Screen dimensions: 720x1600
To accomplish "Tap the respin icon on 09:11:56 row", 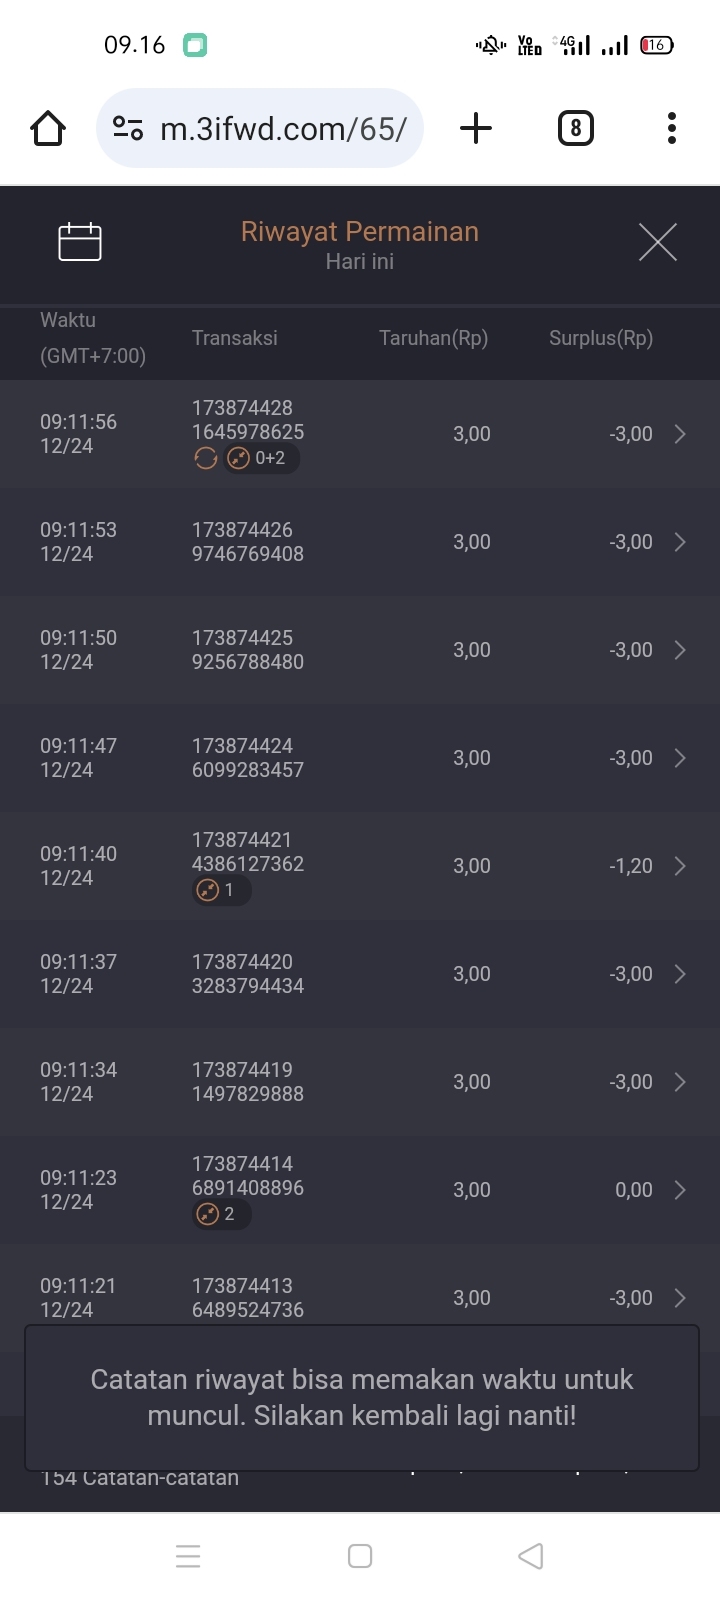I will tap(206, 458).
